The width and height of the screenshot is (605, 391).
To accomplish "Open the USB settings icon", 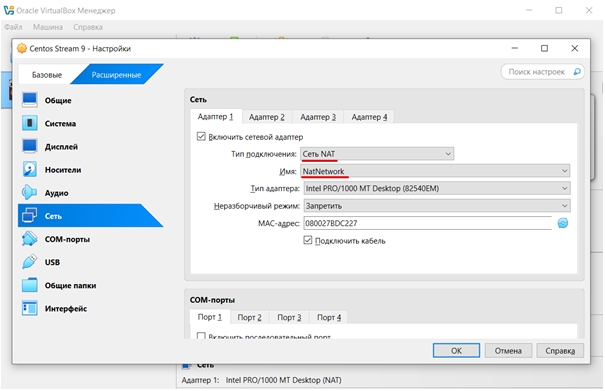I will point(30,262).
